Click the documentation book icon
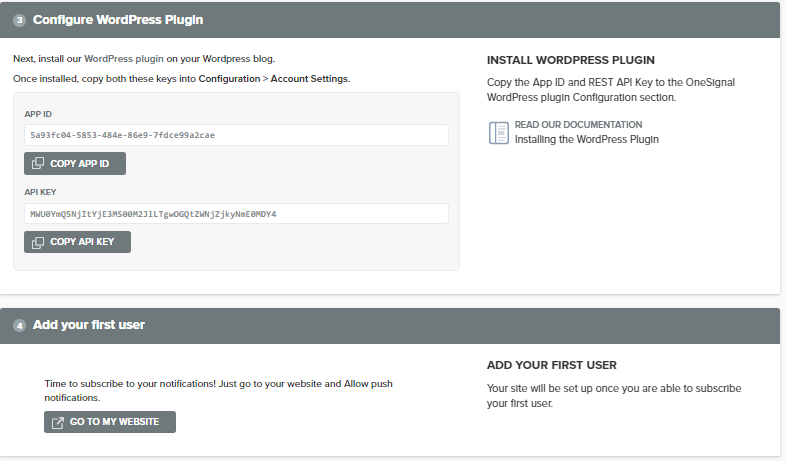Screen dimensions: 786x461 (x=499, y=133)
